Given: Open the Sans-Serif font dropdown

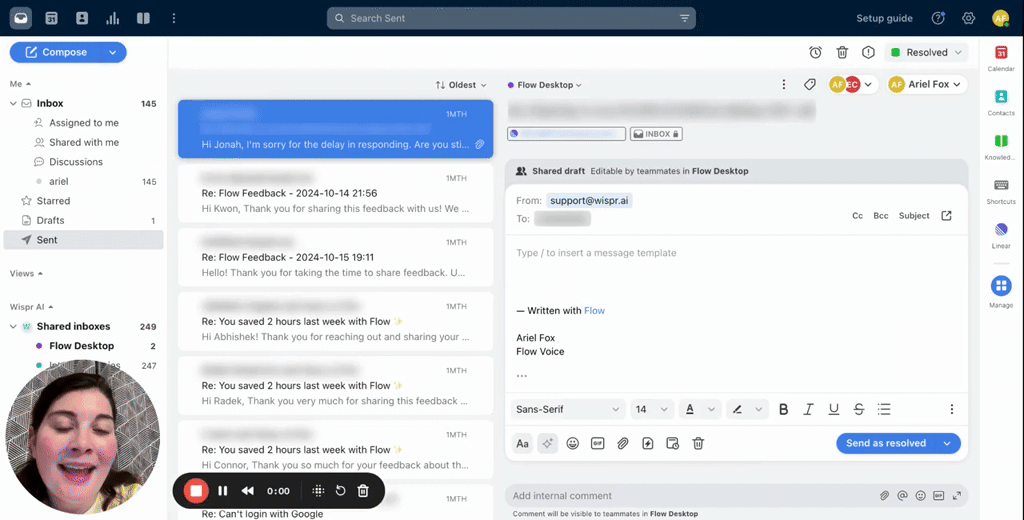Looking at the screenshot, I should click(567, 409).
